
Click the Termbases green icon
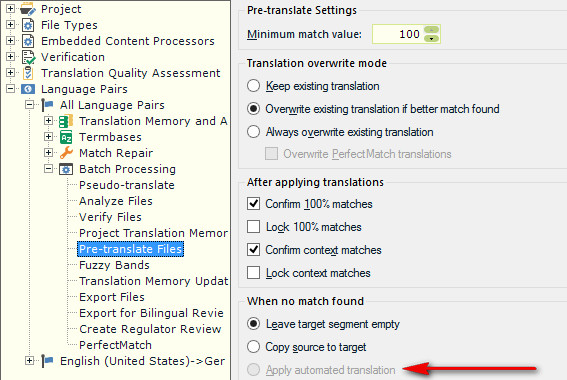(66, 137)
